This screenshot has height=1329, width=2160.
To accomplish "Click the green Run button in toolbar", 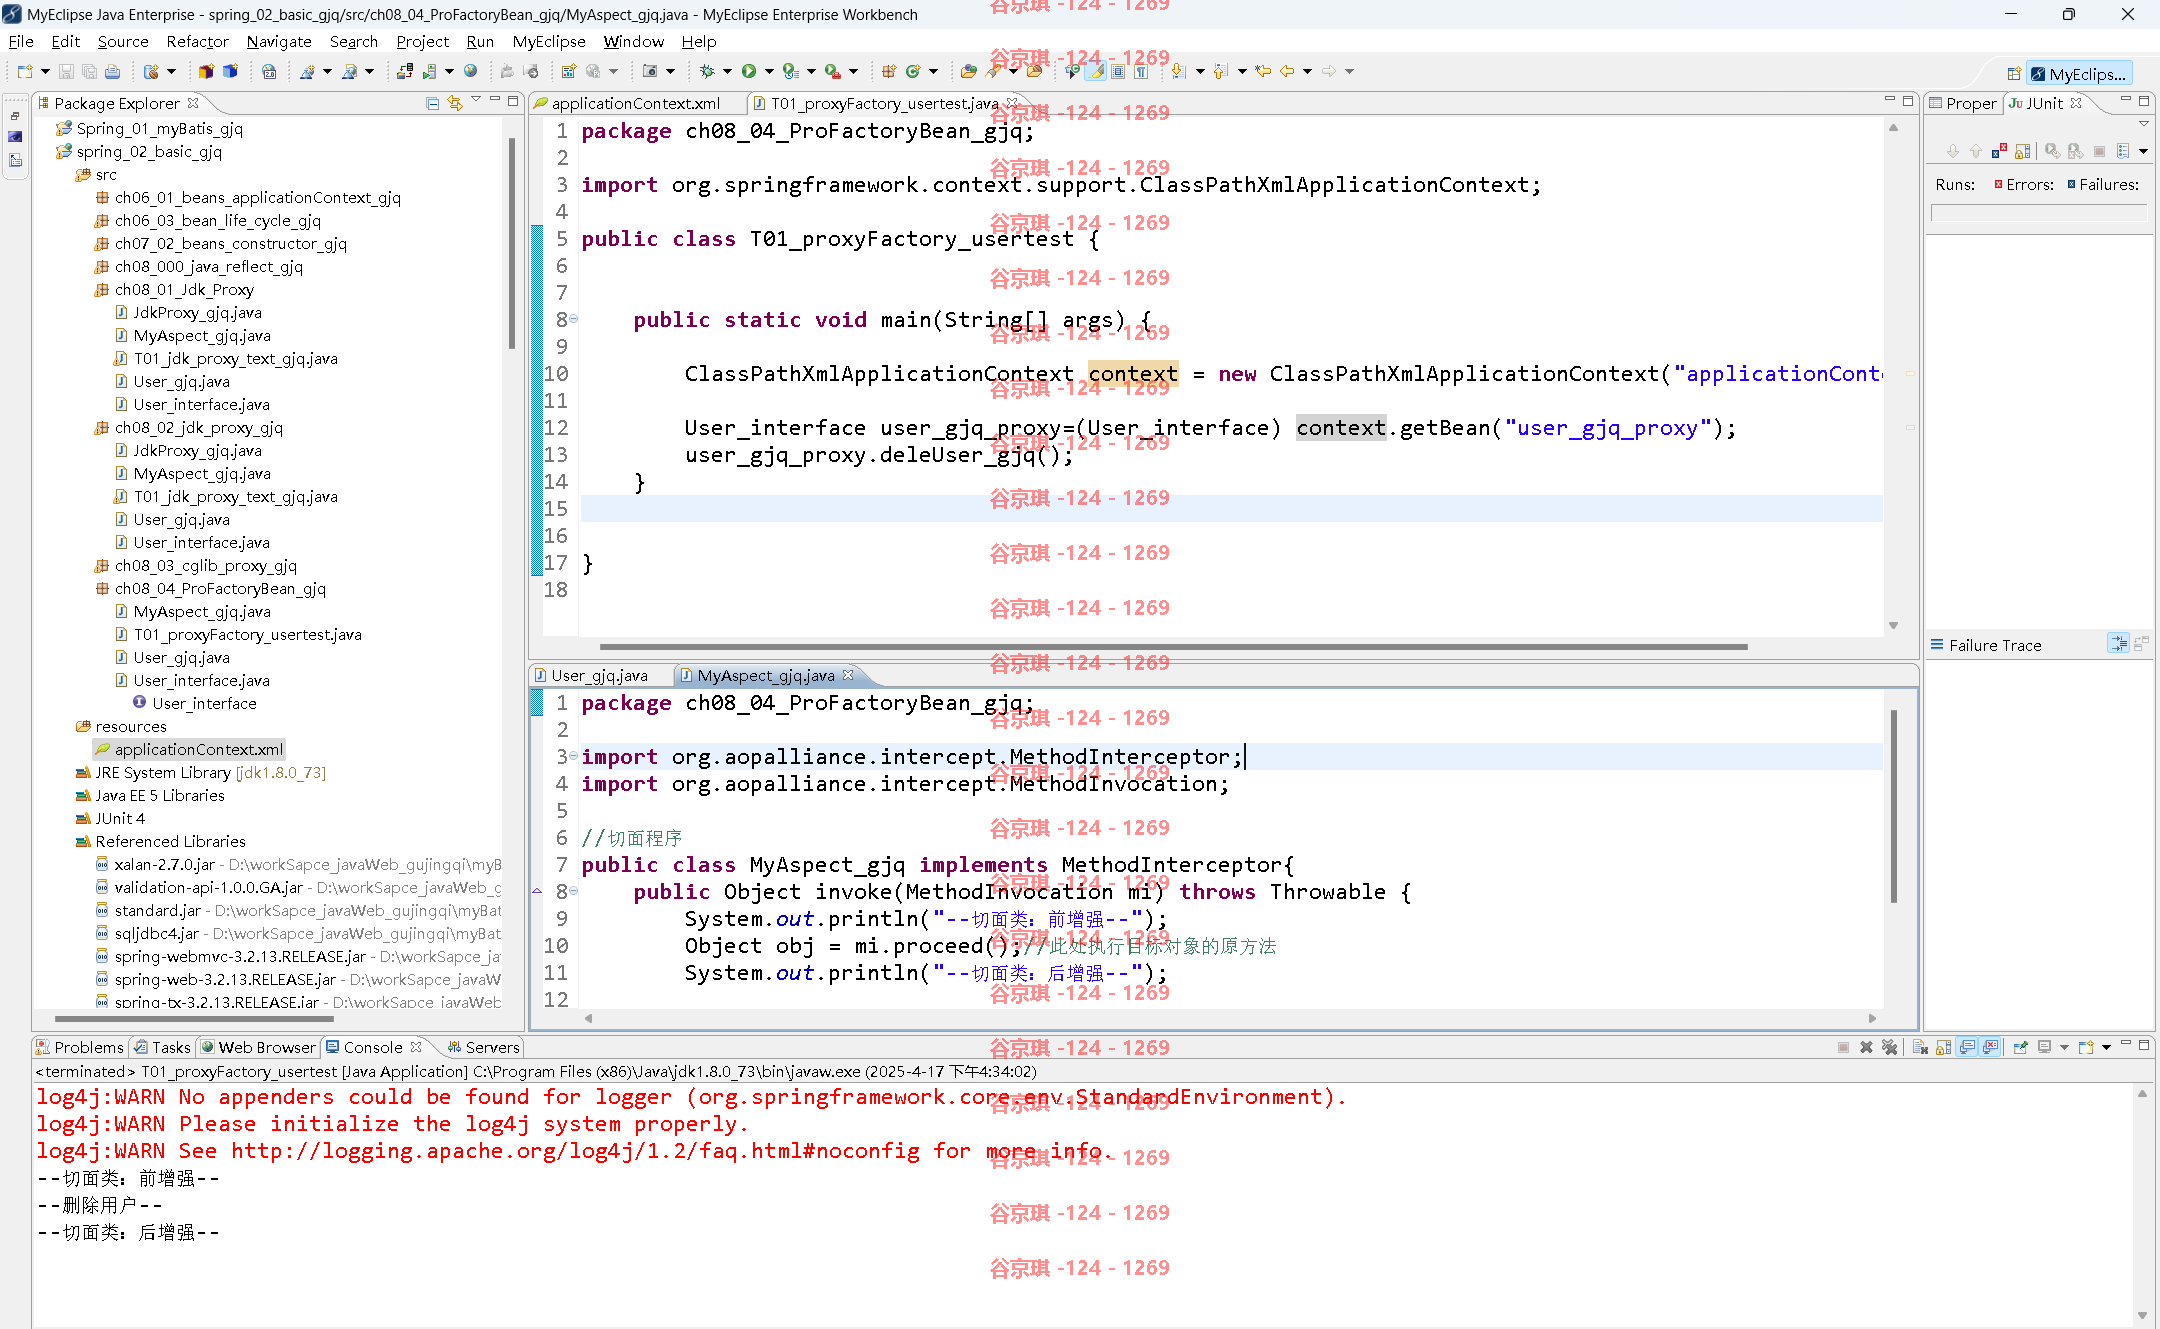I will 749,71.
